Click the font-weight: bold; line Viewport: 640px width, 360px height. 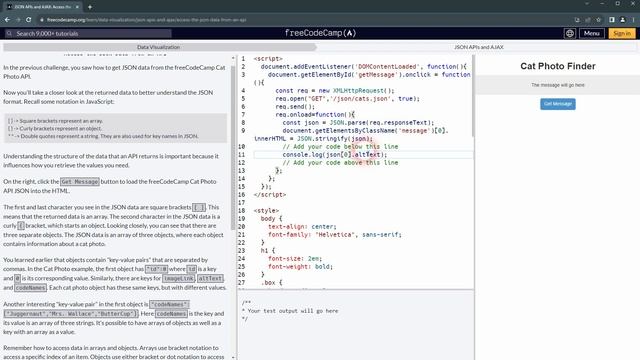tap(300, 267)
